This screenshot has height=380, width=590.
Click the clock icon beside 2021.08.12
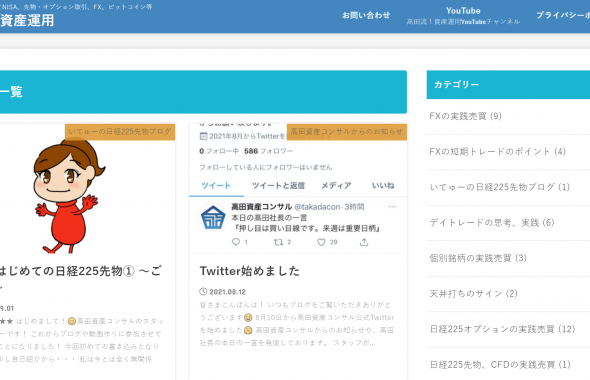[x=203, y=292]
